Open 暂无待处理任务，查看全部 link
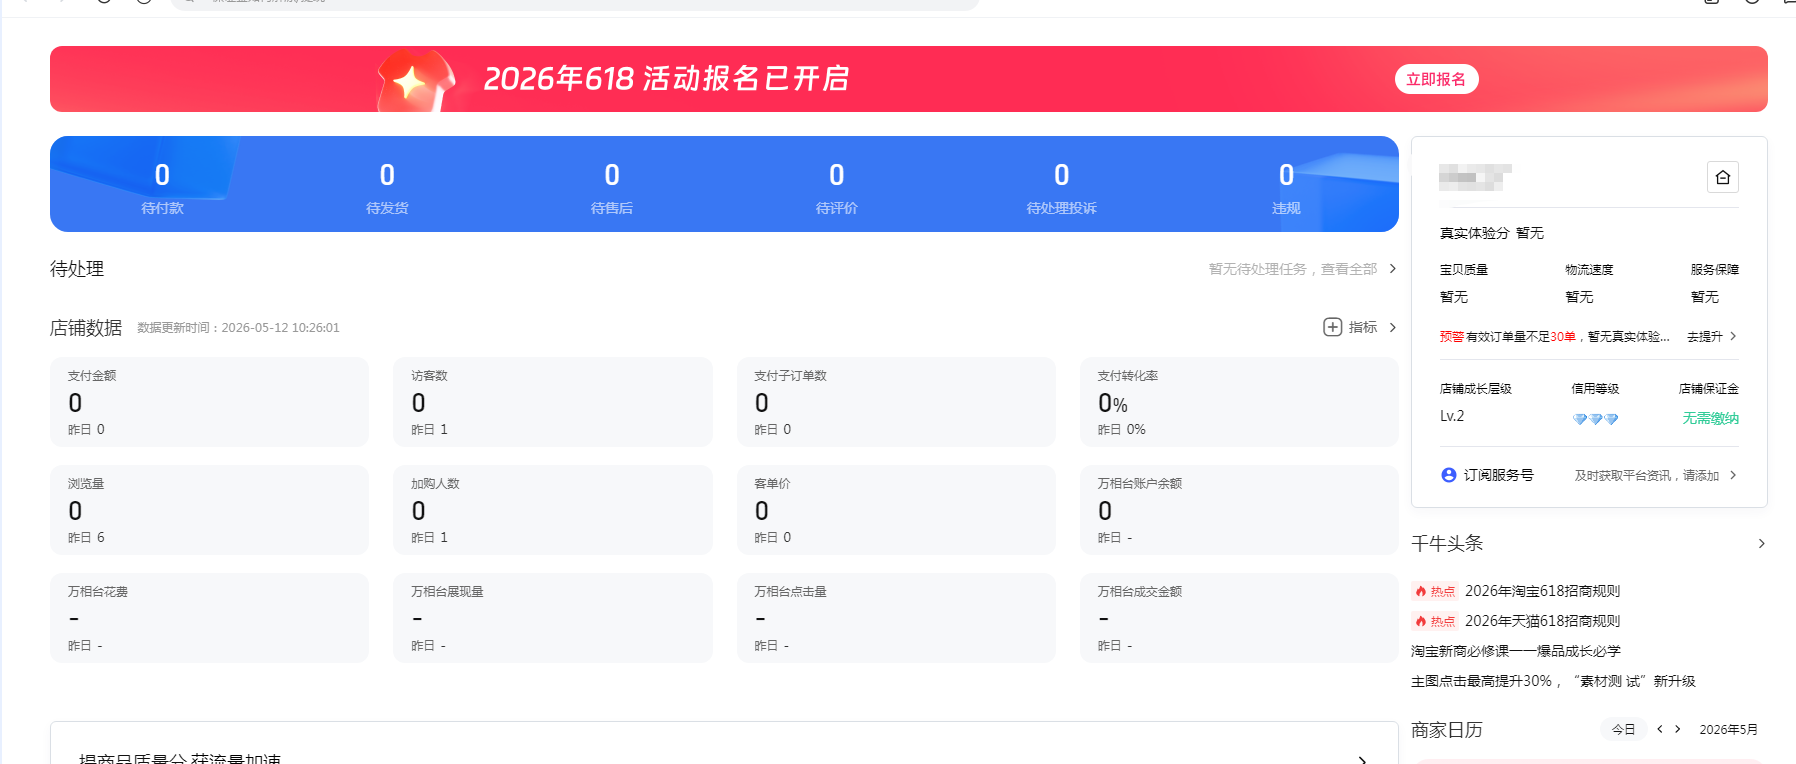The image size is (1796, 764). pyautogui.click(x=1292, y=269)
